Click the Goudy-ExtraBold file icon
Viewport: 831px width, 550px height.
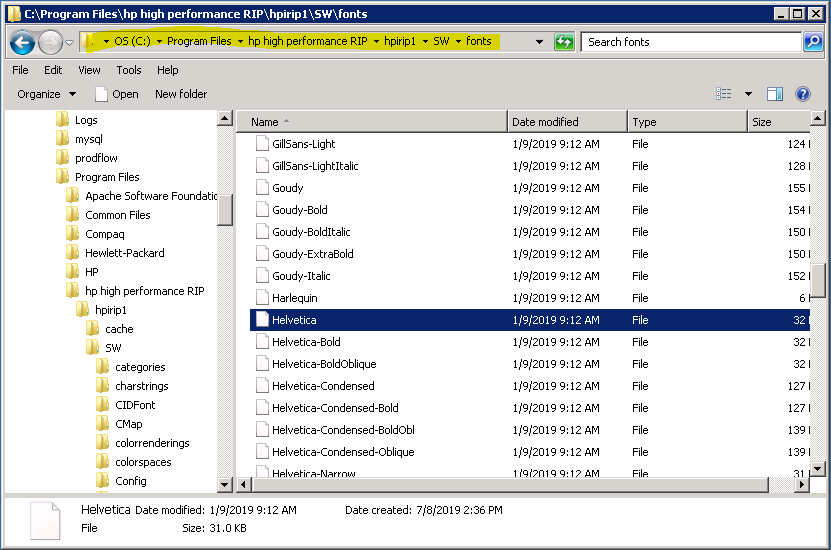(262, 254)
